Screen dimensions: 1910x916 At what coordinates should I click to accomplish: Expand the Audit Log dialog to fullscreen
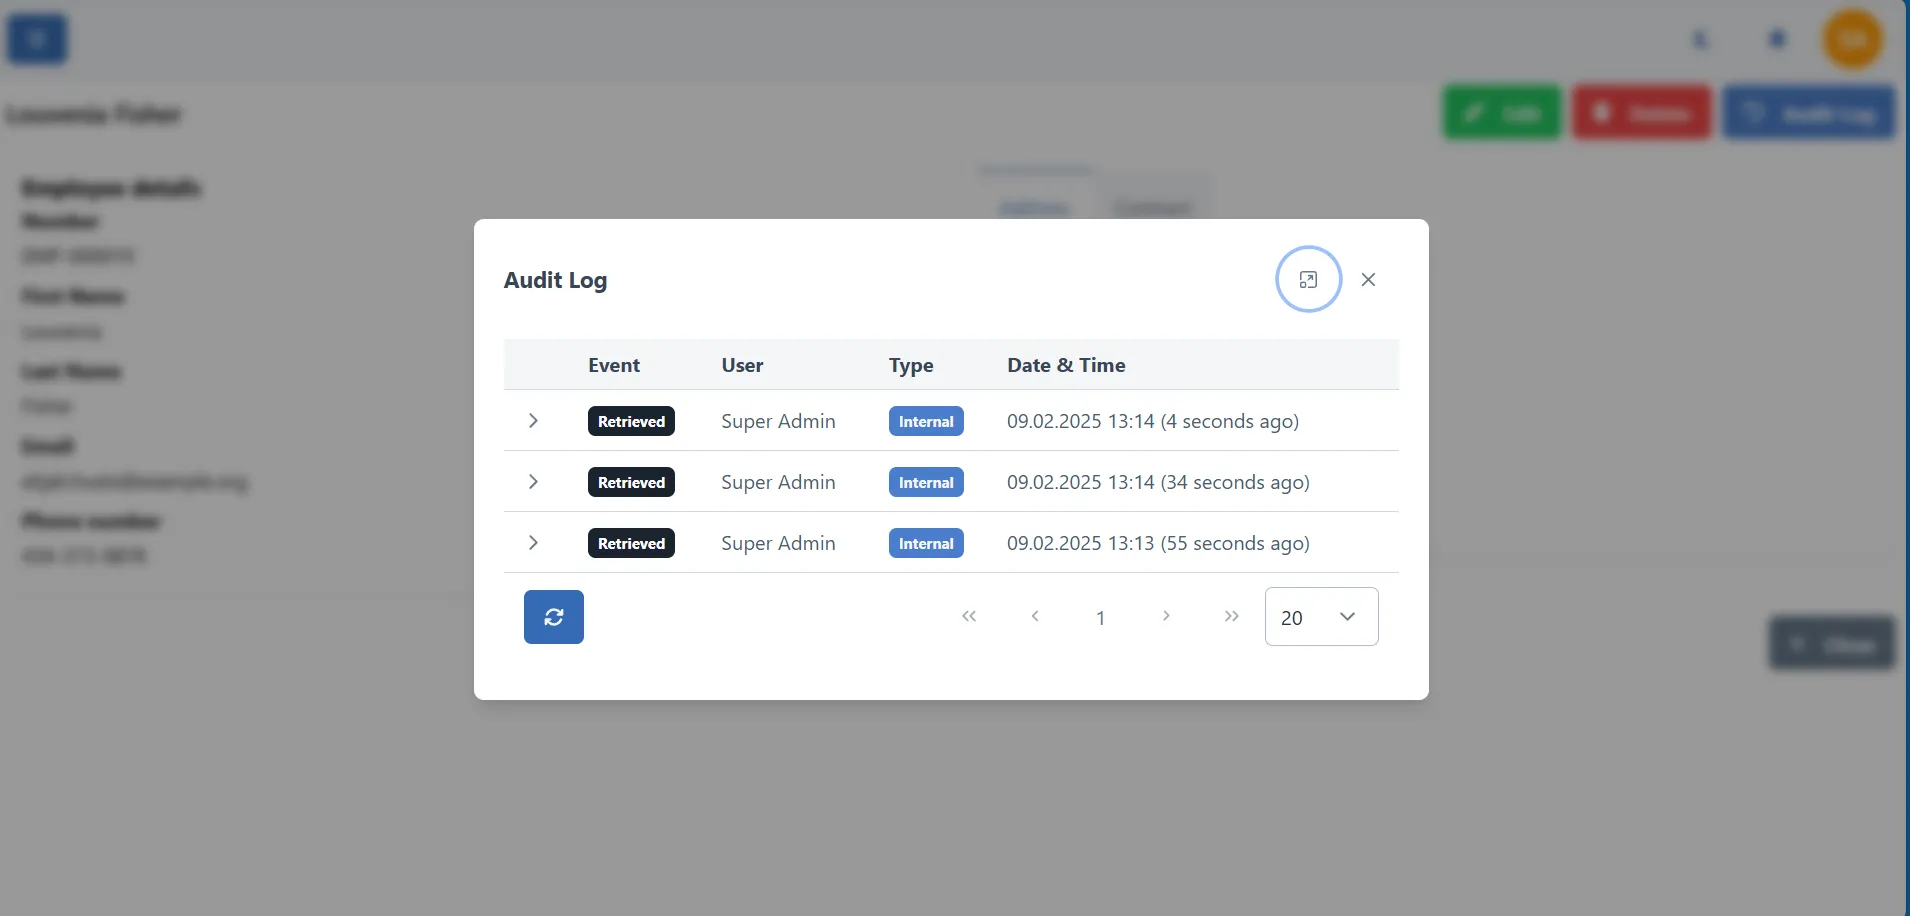[1309, 279]
